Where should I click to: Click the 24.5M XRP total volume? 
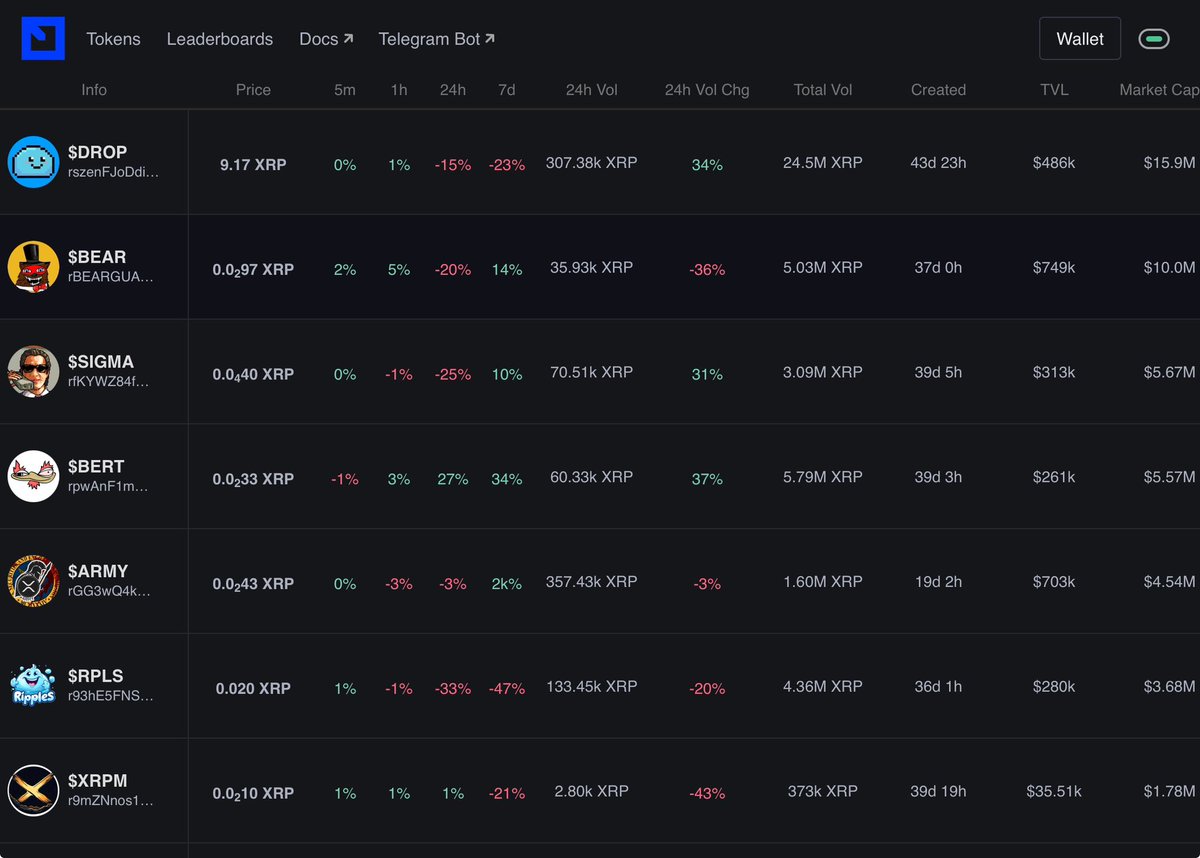(823, 163)
